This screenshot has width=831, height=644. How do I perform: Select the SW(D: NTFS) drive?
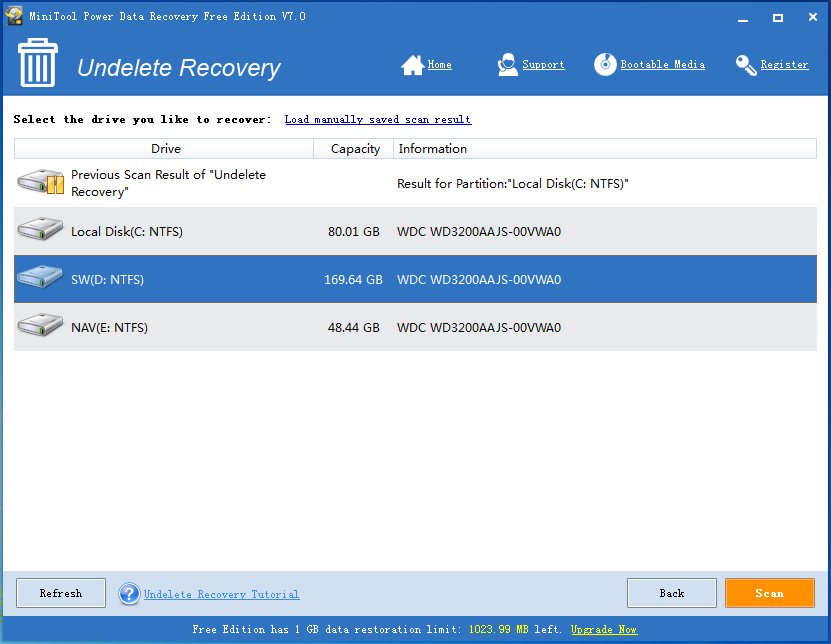pyautogui.click(x=416, y=279)
